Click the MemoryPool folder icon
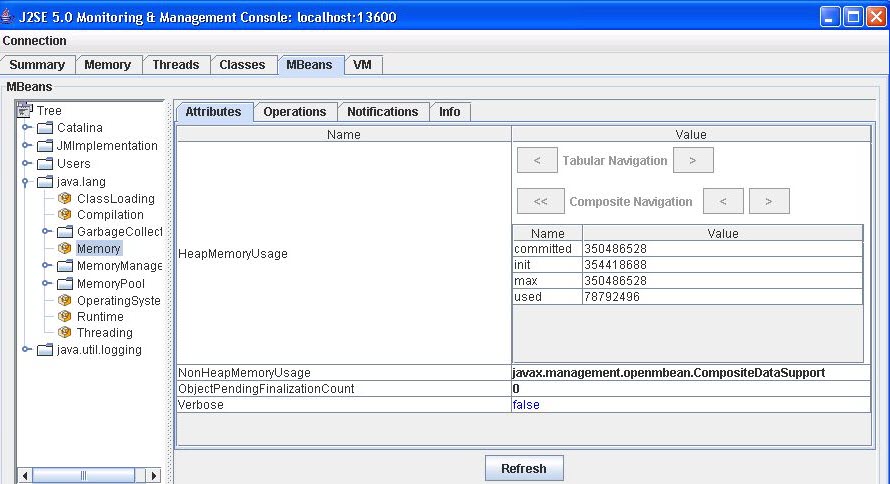The height and width of the screenshot is (484, 890). click(65, 283)
